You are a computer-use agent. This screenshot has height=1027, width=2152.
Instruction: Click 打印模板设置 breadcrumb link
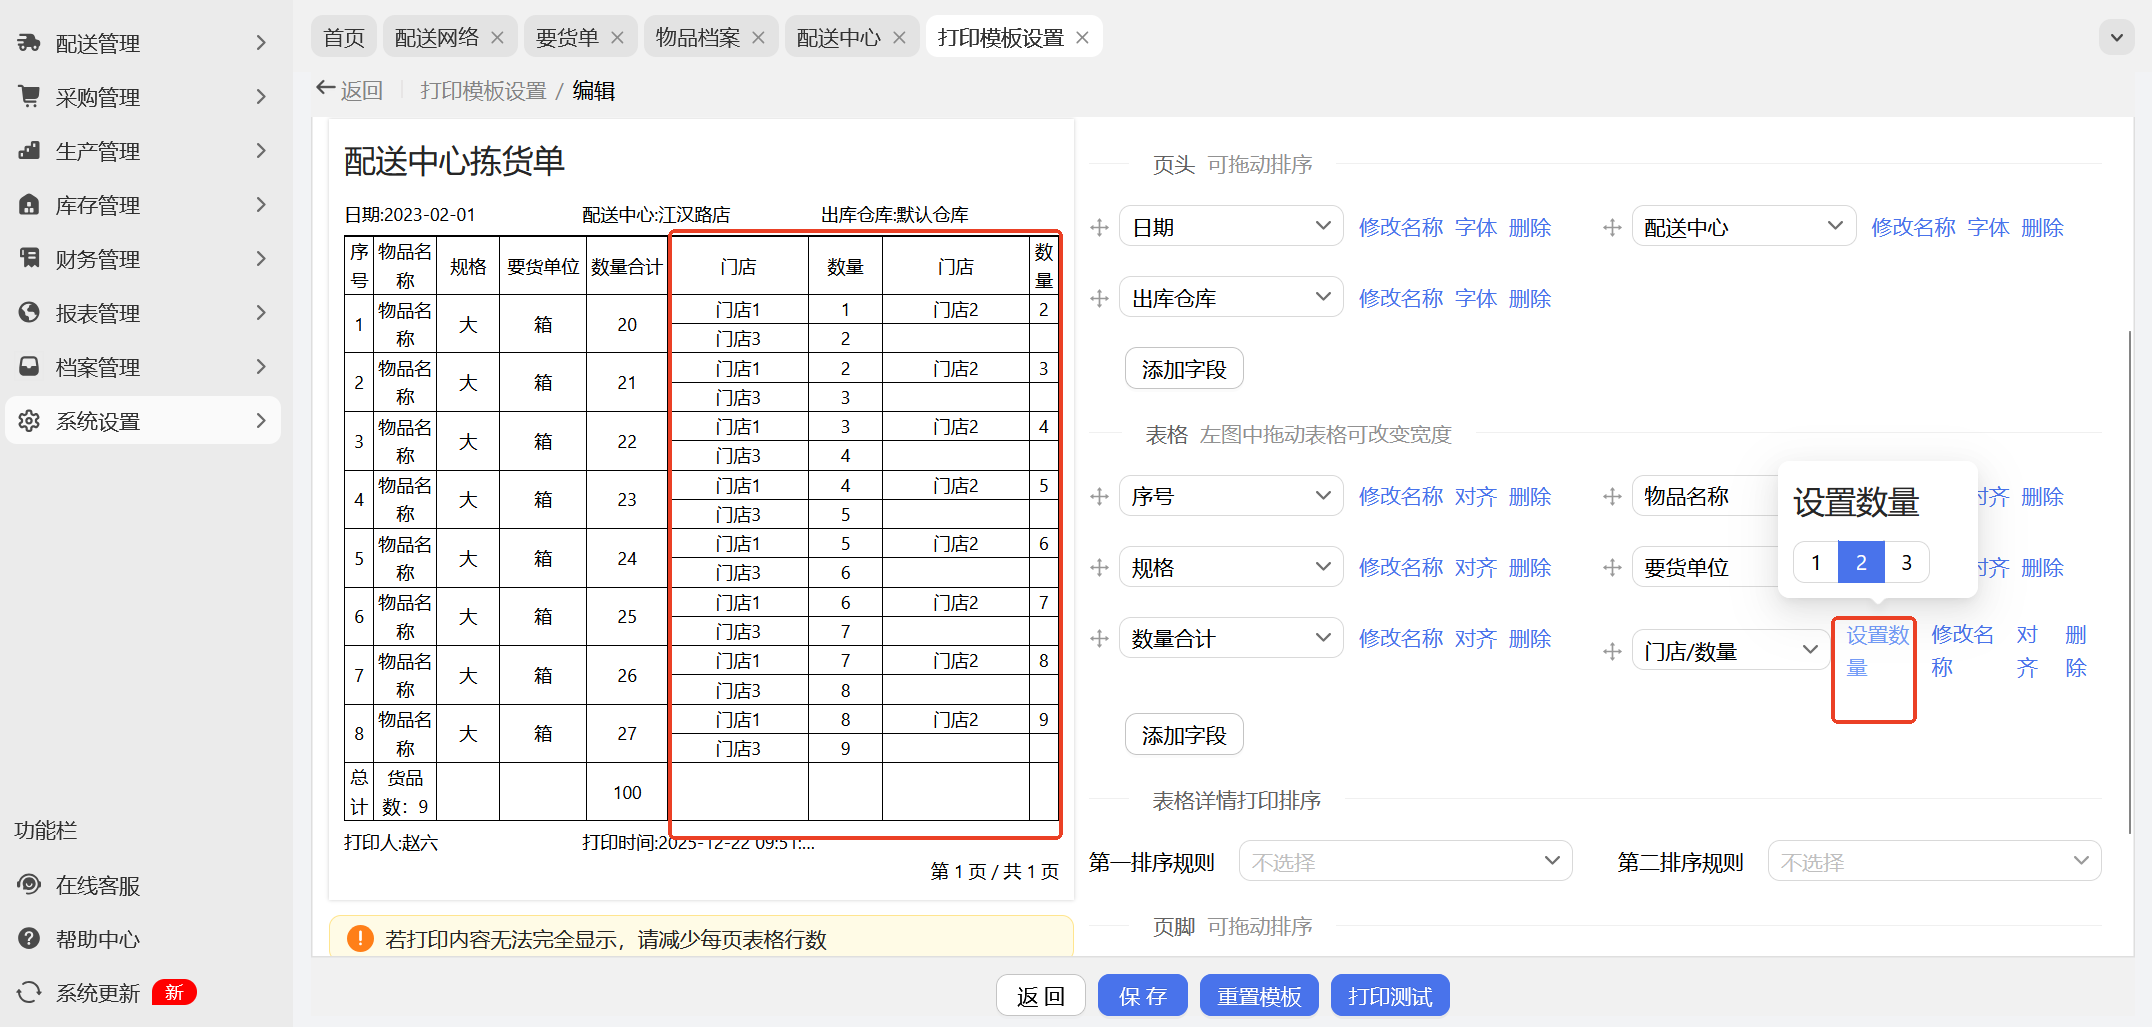[483, 91]
